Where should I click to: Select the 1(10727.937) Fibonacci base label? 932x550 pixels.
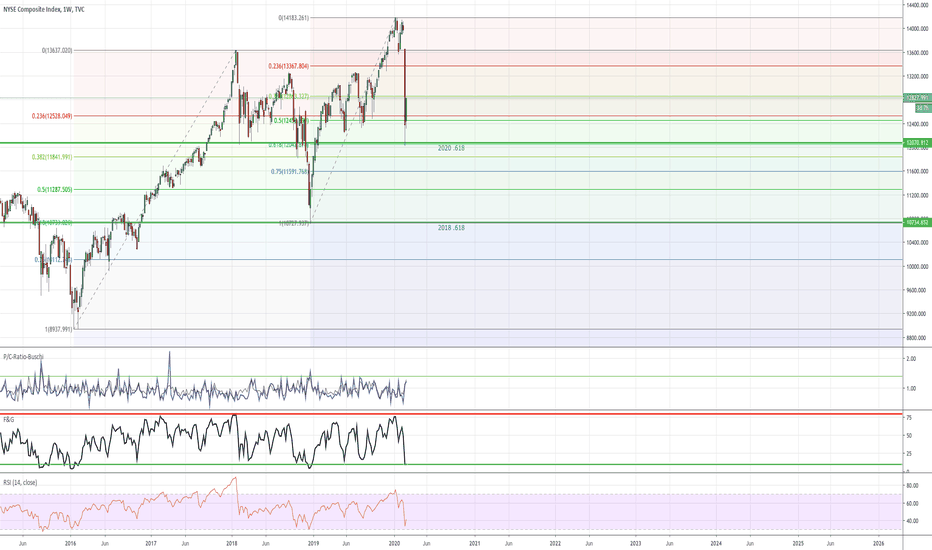pos(294,224)
